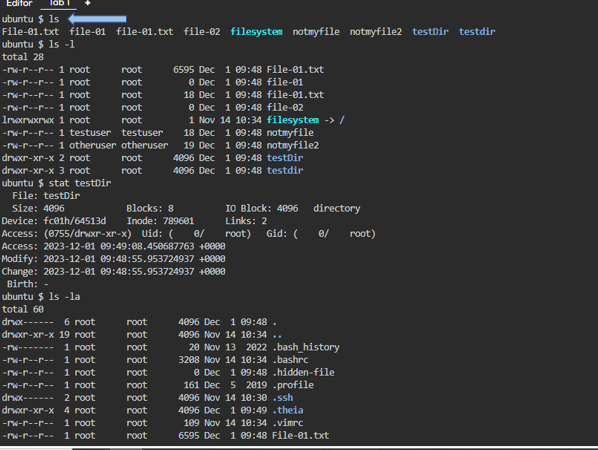Select the '.profile' file name
The height and width of the screenshot is (450, 598).
pos(293,385)
